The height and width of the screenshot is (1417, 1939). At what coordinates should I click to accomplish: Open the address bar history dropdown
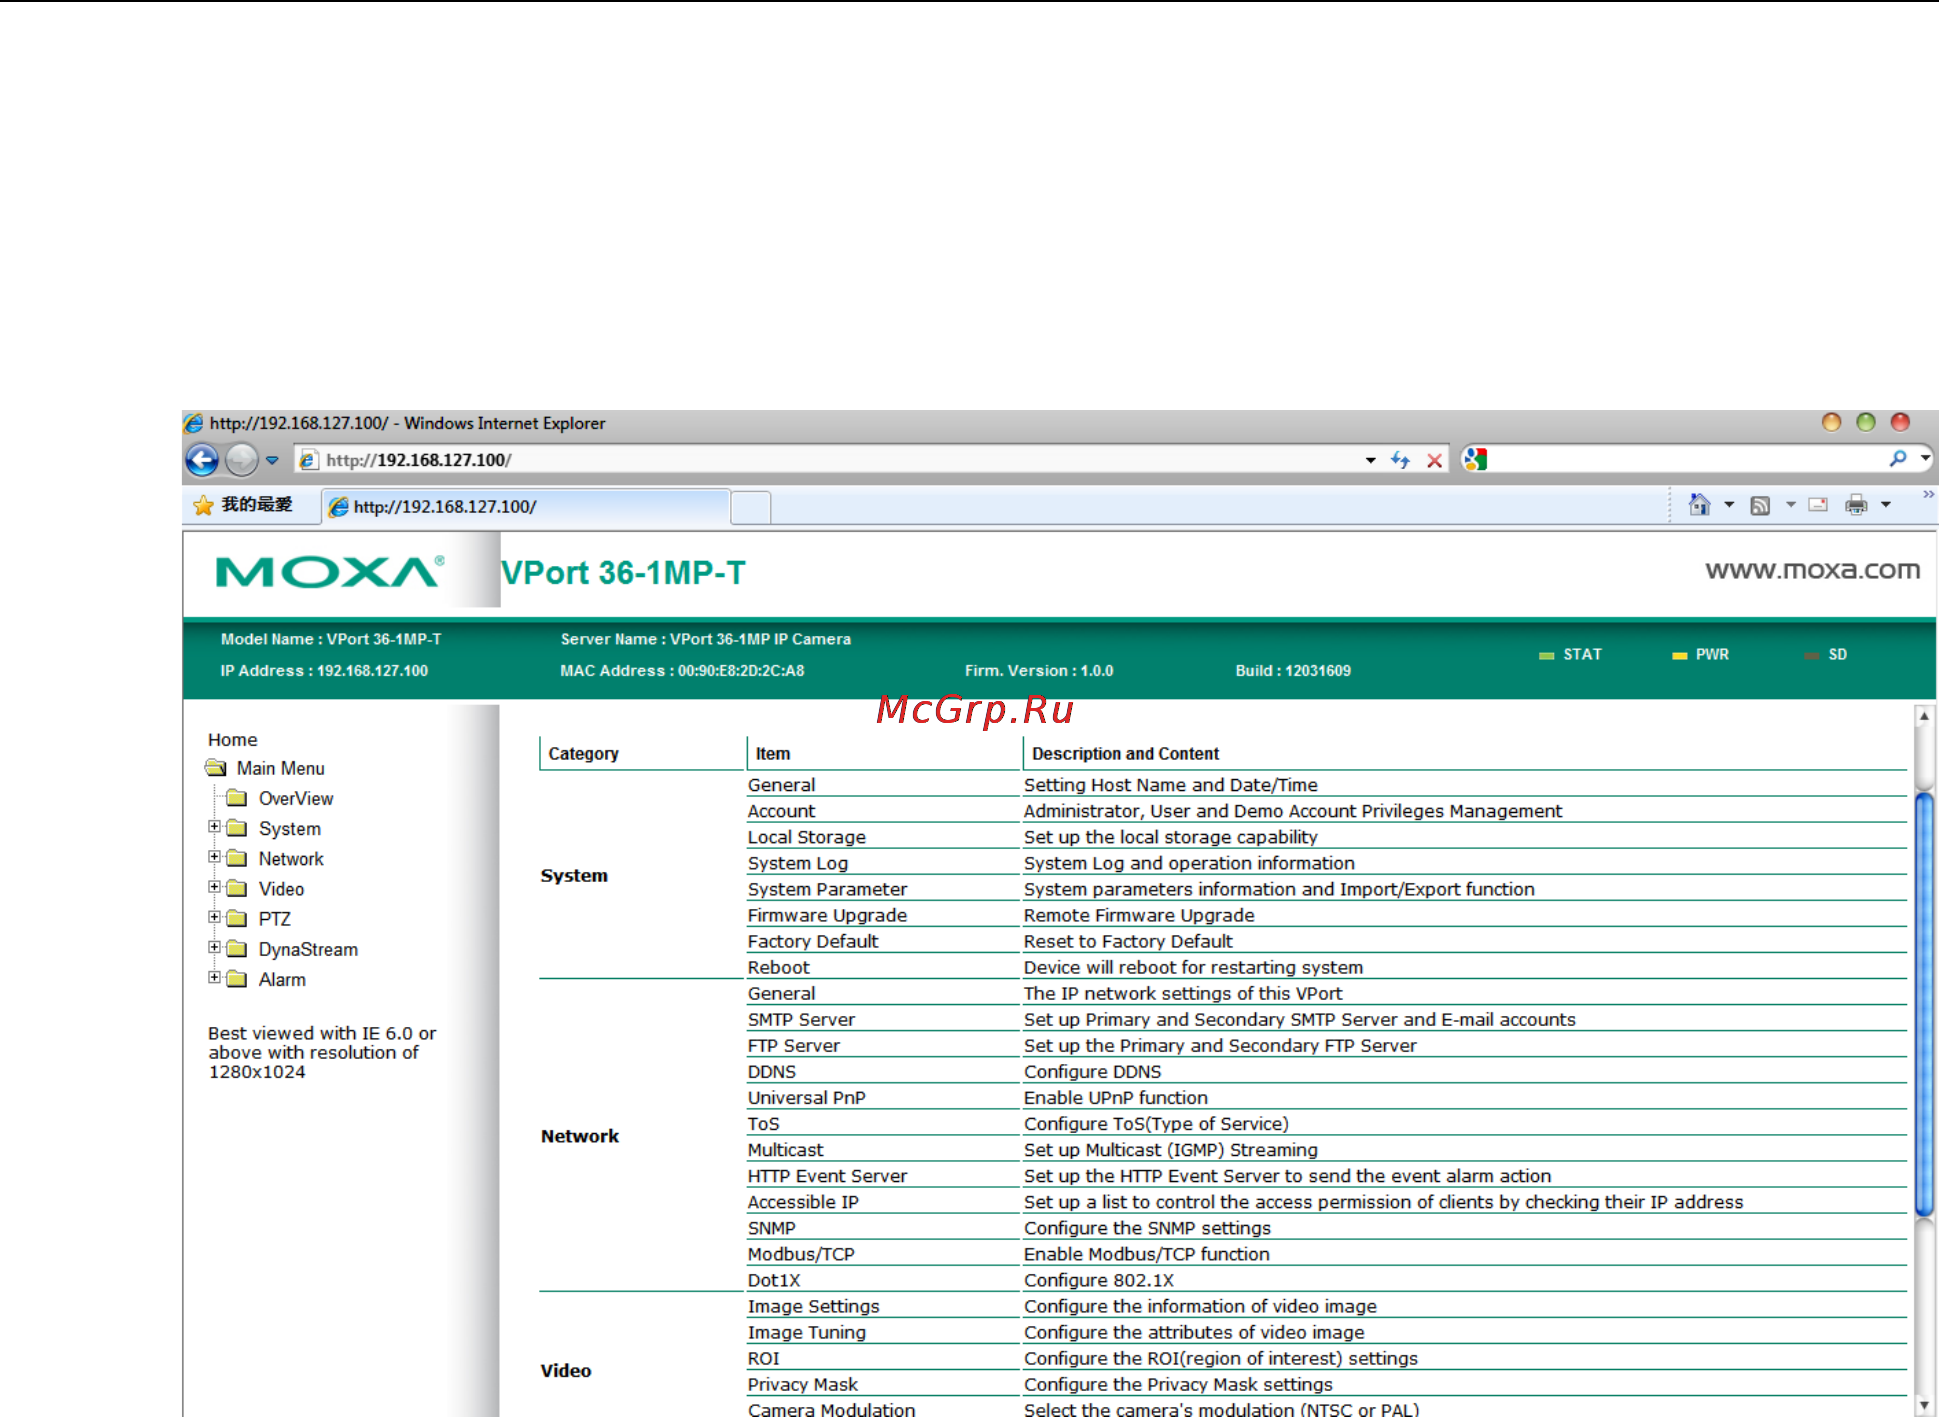click(x=1370, y=460)
